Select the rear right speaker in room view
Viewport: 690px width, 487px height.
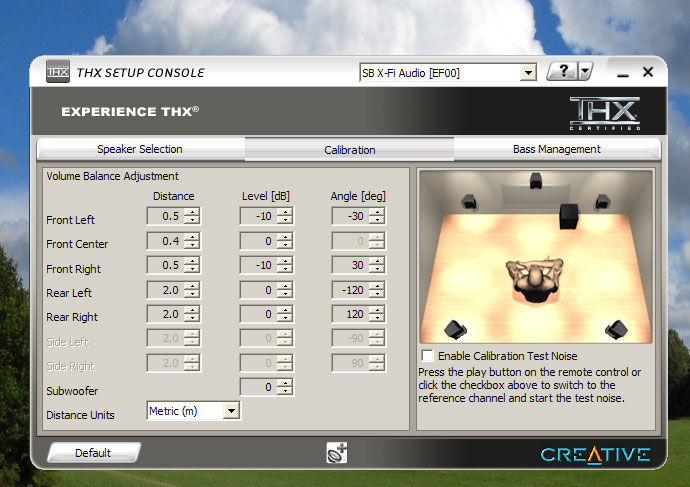point(616,330)
